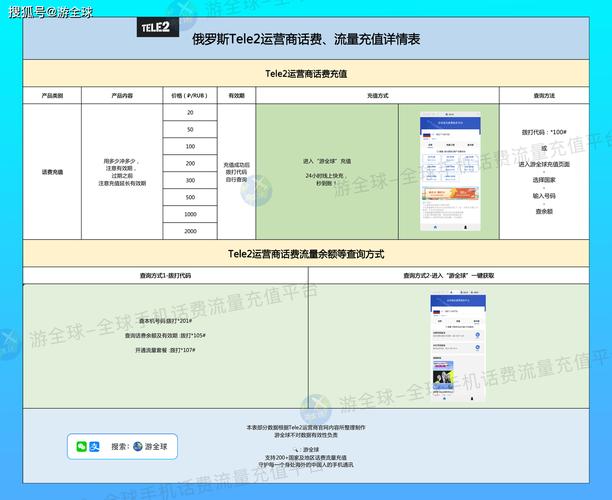Select the price cell 500
The image size is (612, 500).
tap(190, 197)
